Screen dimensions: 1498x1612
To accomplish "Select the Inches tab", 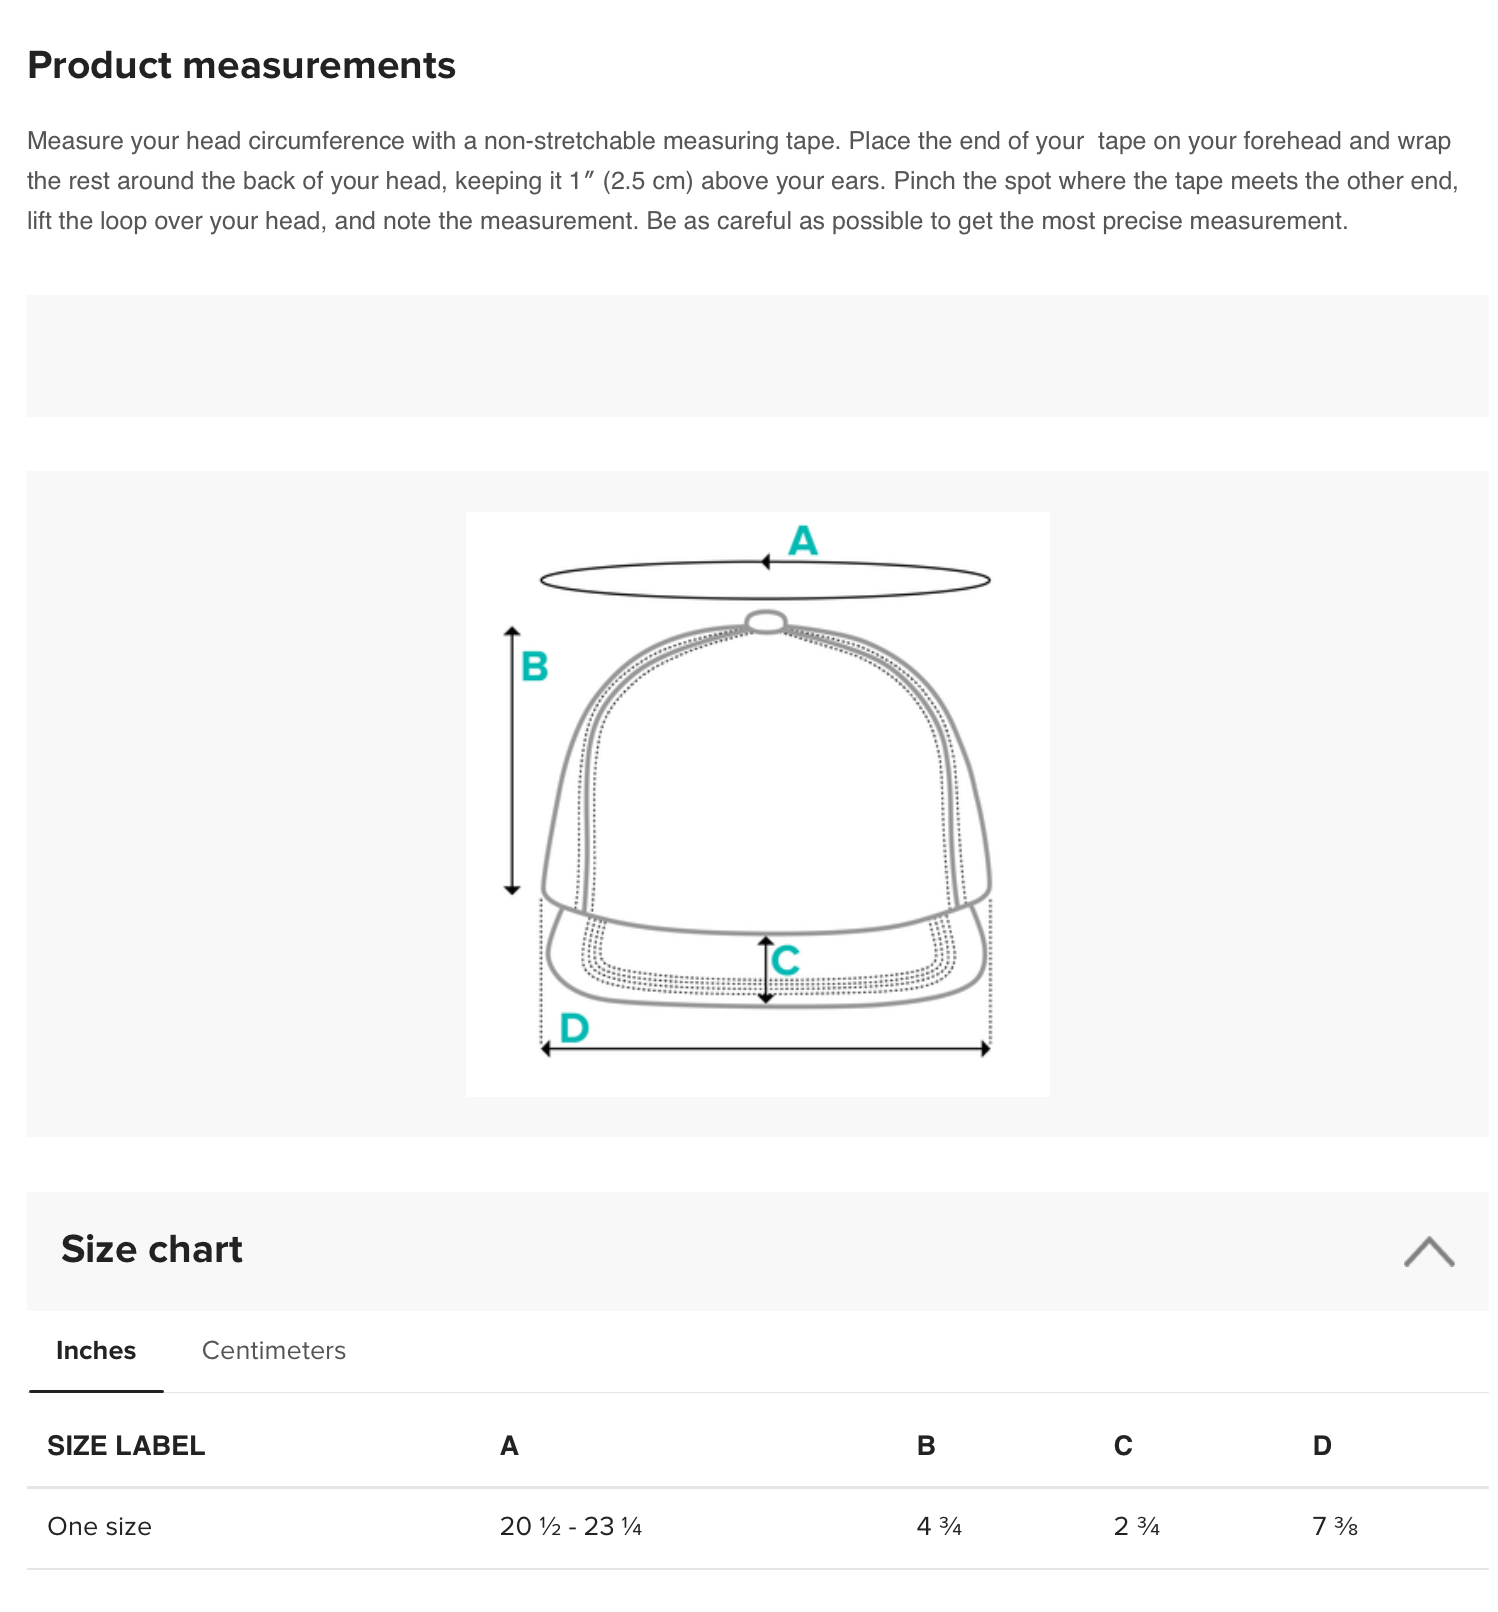I will click(x=96, y=1351).
